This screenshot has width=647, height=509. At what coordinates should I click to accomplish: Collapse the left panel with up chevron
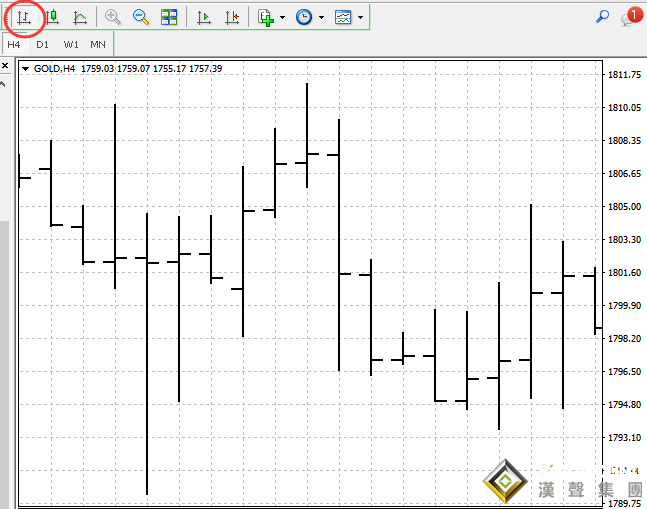click(3, 85)
